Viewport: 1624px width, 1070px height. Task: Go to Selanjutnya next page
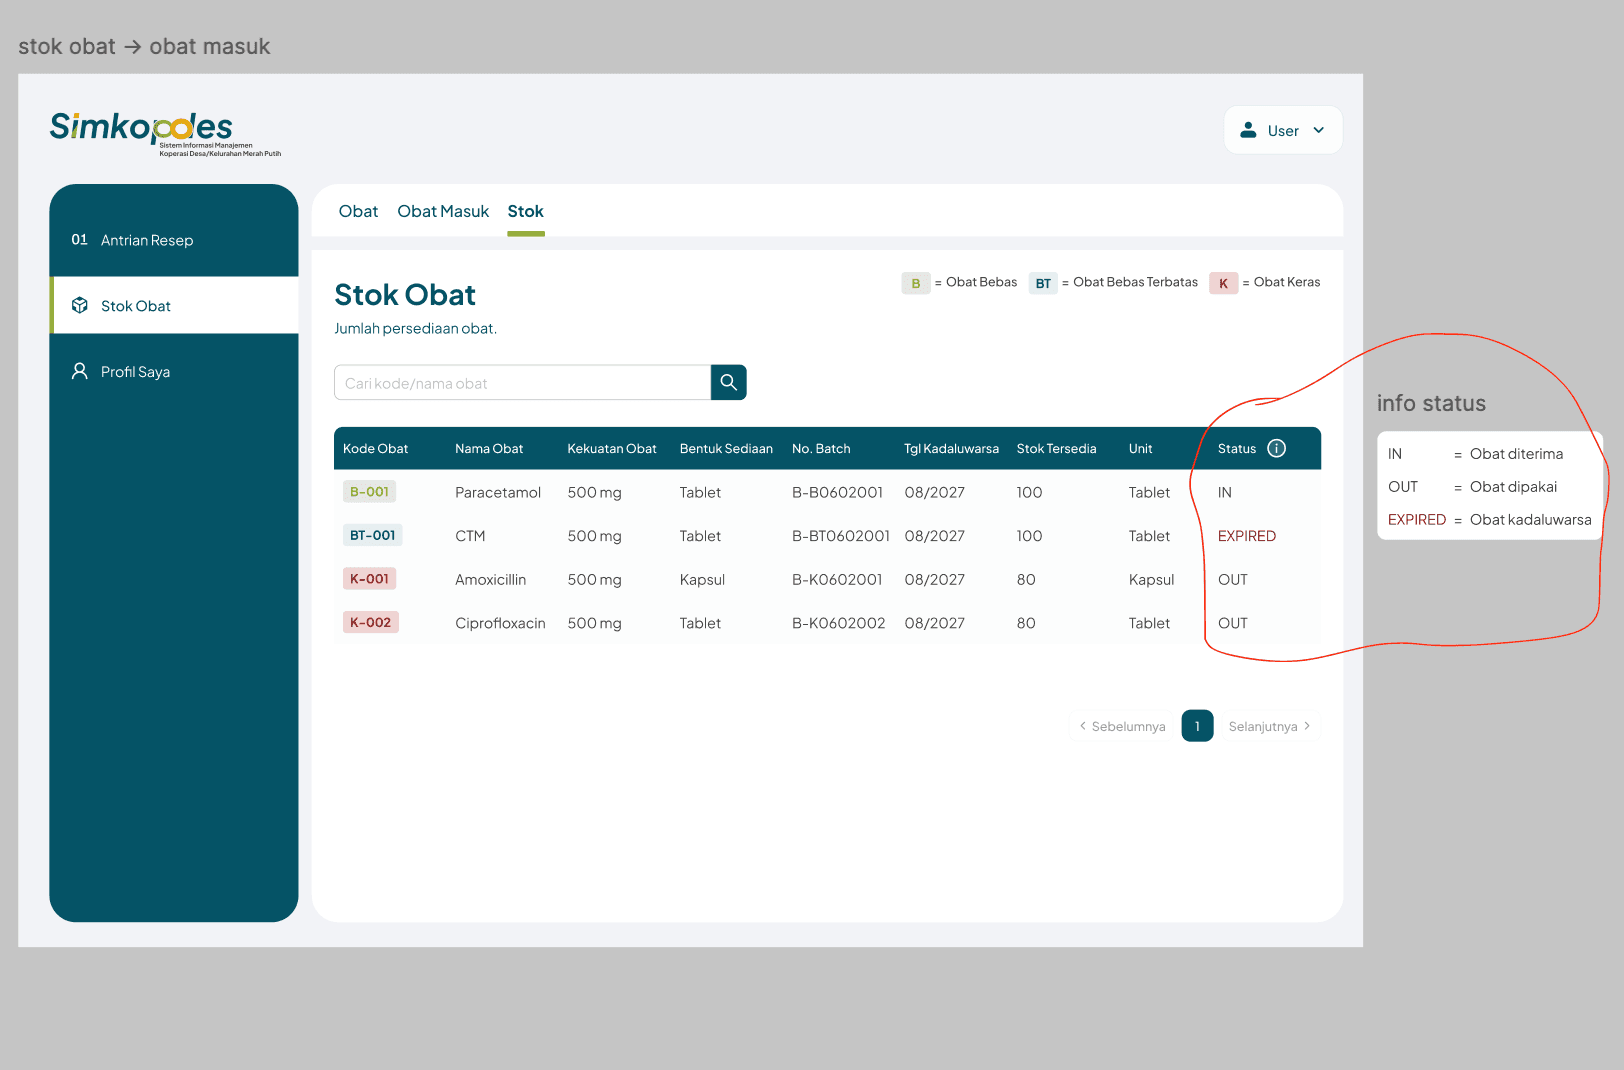click(x=1268, y=726)
